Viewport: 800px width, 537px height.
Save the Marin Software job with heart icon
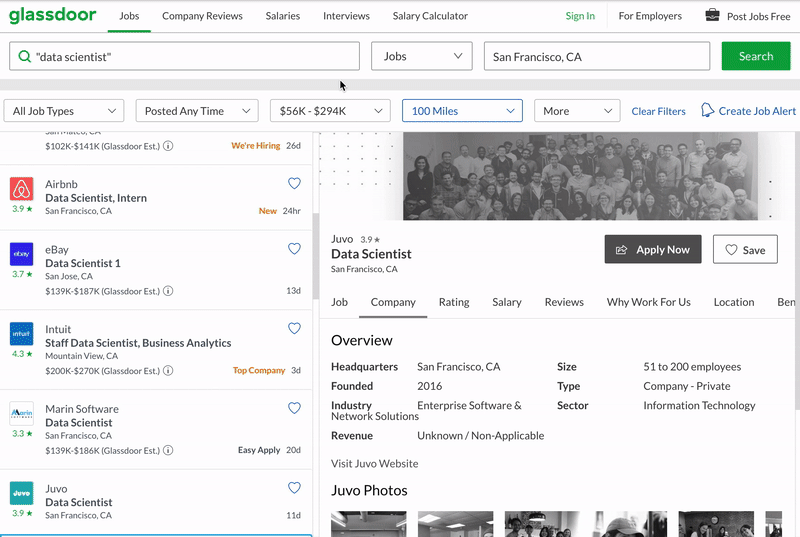(x=294, y=407)
